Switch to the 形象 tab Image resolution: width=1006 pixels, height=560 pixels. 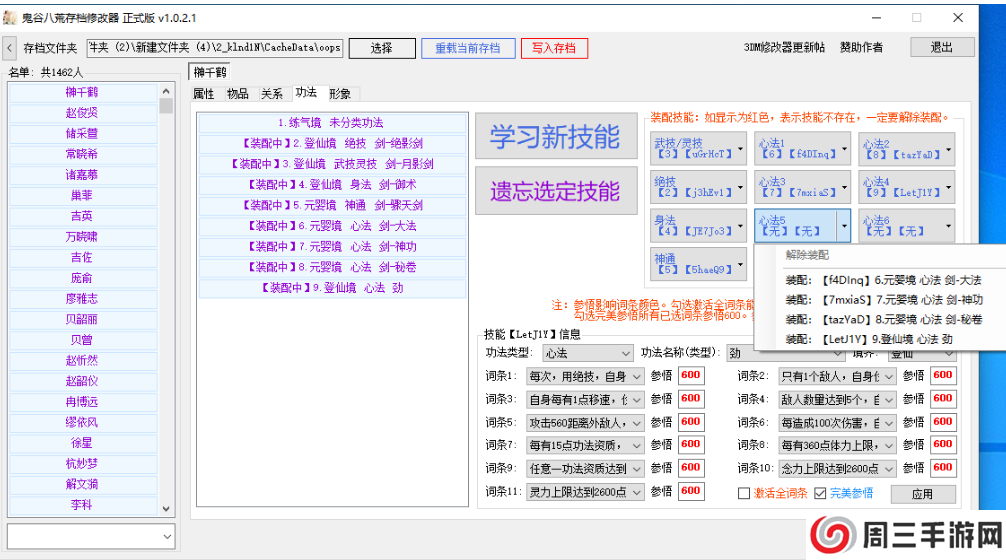pos(340,94)
